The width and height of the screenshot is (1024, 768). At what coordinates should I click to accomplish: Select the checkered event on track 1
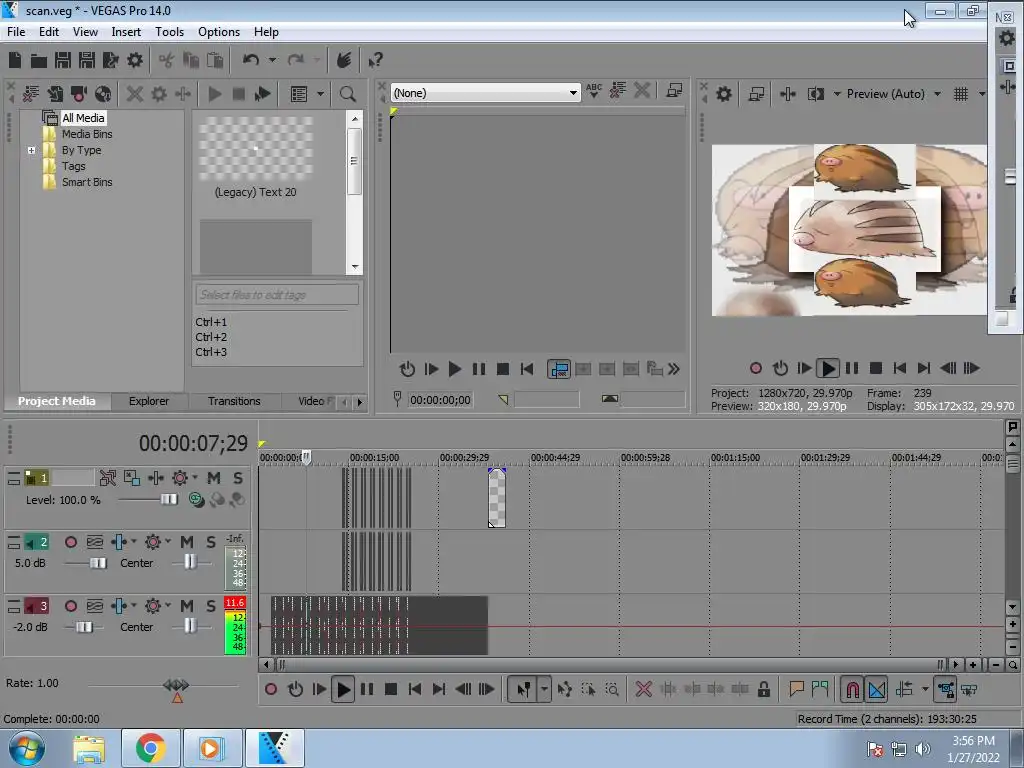coord(497,498)
